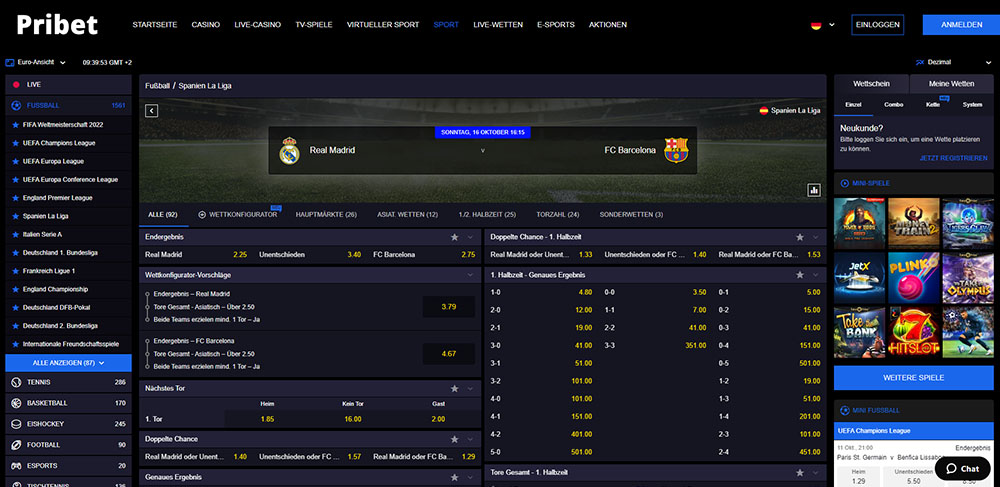The width and height of the screenshot is (1000, 487).
Task: Favorite the Doppelte Chance market star
Action: (454, 439)
